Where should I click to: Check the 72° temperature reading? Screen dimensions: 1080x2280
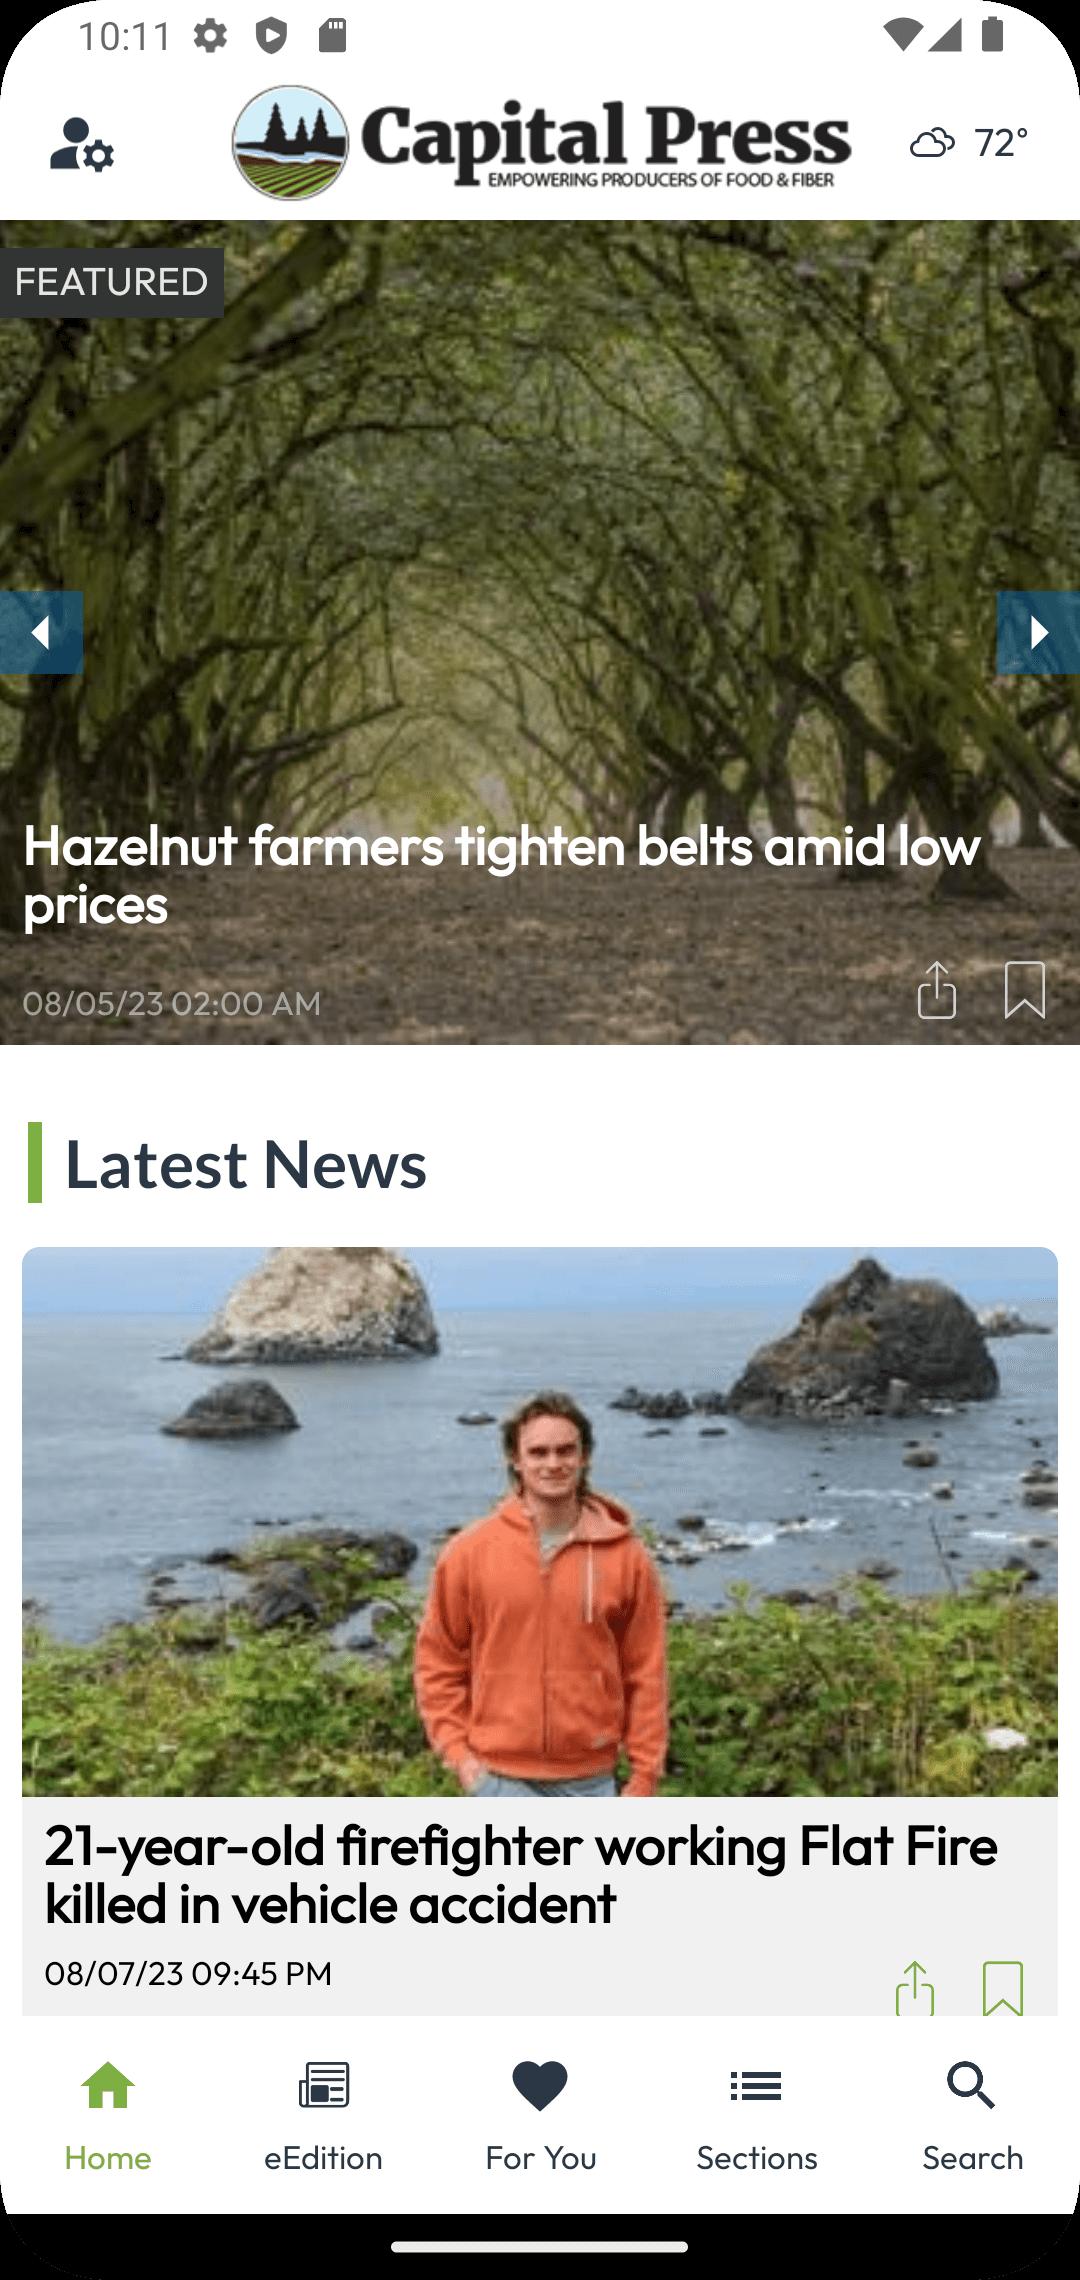tap(1001, 143)
